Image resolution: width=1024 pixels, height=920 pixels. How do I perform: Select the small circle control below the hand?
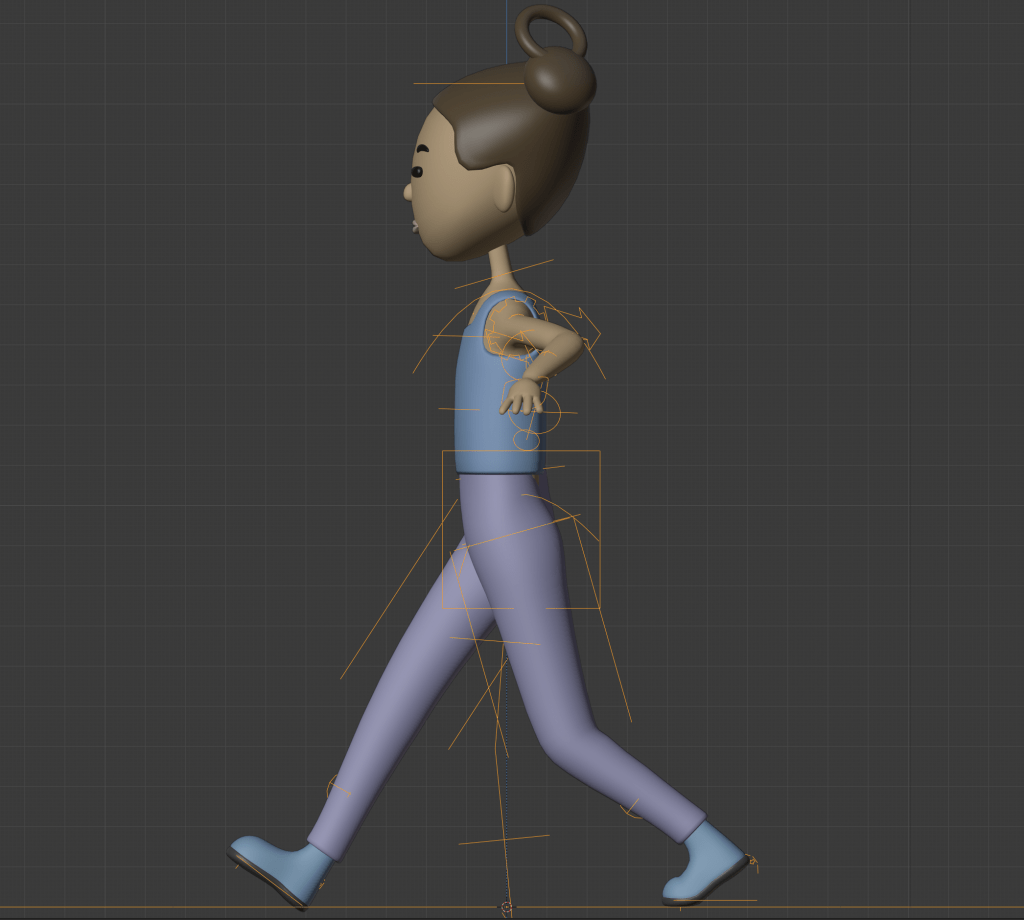pos(526,439)
